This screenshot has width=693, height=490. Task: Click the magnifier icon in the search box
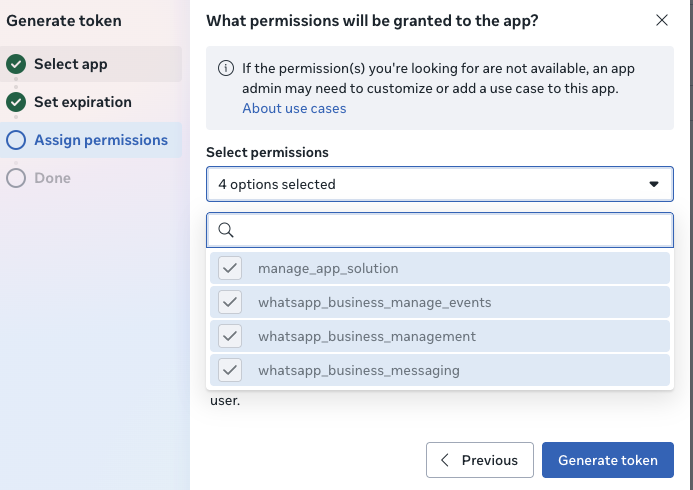226,230
